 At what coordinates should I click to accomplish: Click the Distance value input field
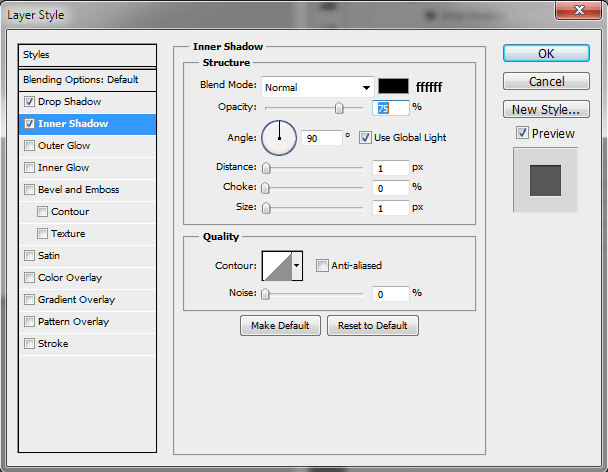click(x=391, y=168)
